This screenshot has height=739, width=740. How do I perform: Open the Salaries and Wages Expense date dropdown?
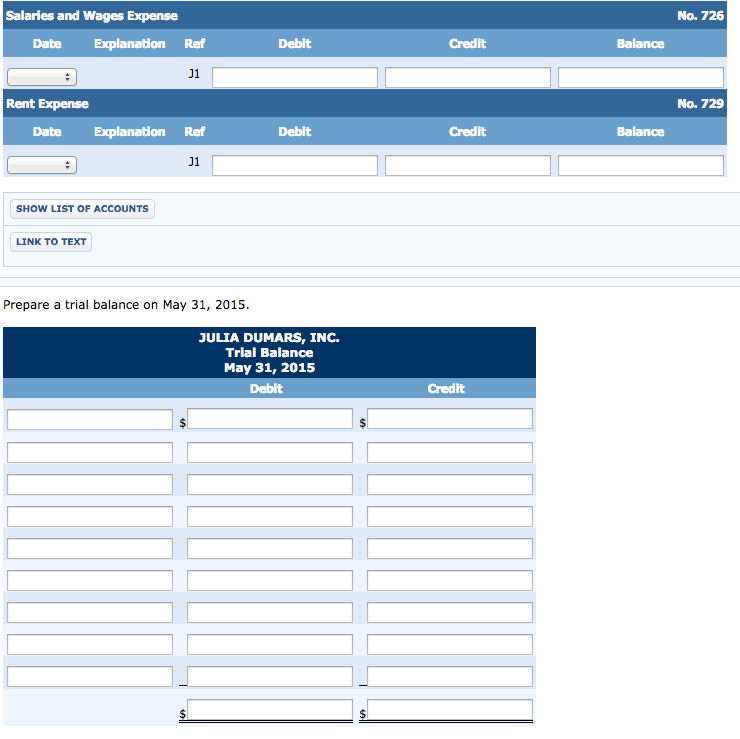click(42, 77)
